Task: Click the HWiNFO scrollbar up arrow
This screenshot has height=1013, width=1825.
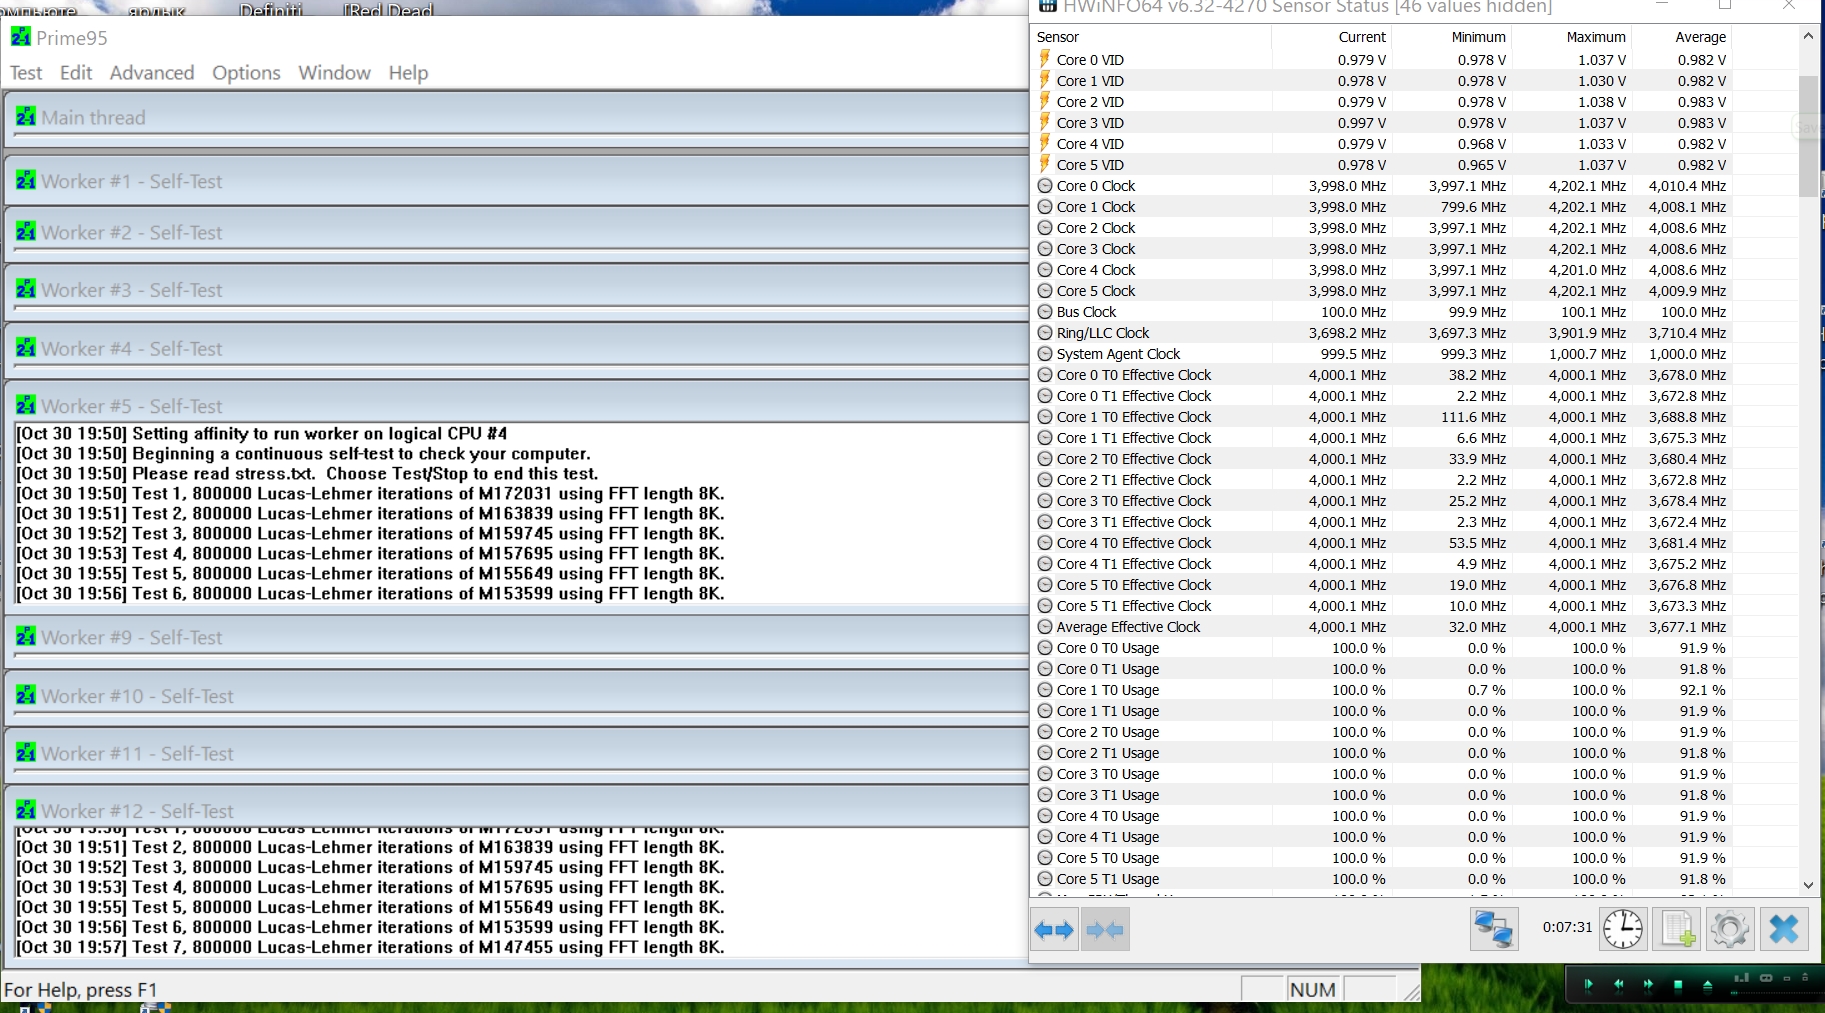Action: (1808, 36)
